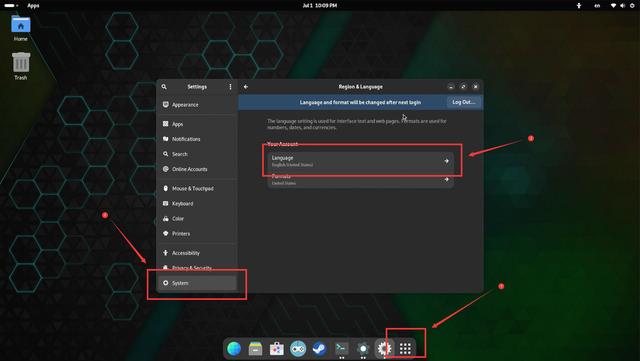
Task: Click the Apps grid icon in sidebar
Action: click(x=165, y=124)
